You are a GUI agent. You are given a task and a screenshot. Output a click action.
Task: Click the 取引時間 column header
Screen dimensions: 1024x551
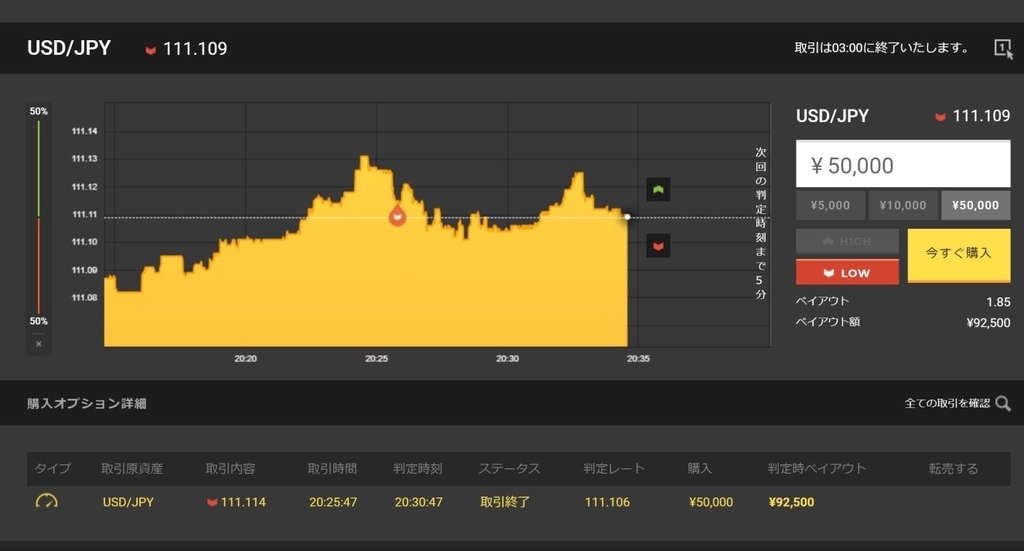[332, 468]
